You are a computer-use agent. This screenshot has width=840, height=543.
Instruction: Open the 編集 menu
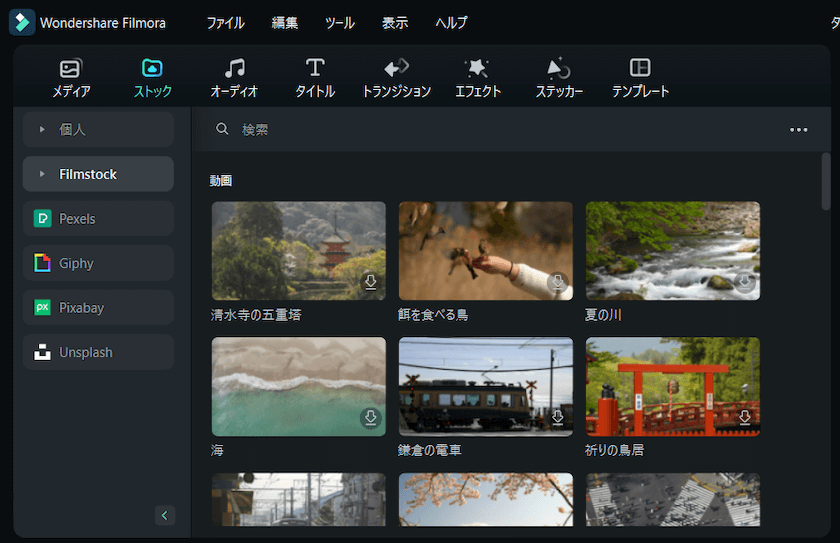click(x=284, y=22)
